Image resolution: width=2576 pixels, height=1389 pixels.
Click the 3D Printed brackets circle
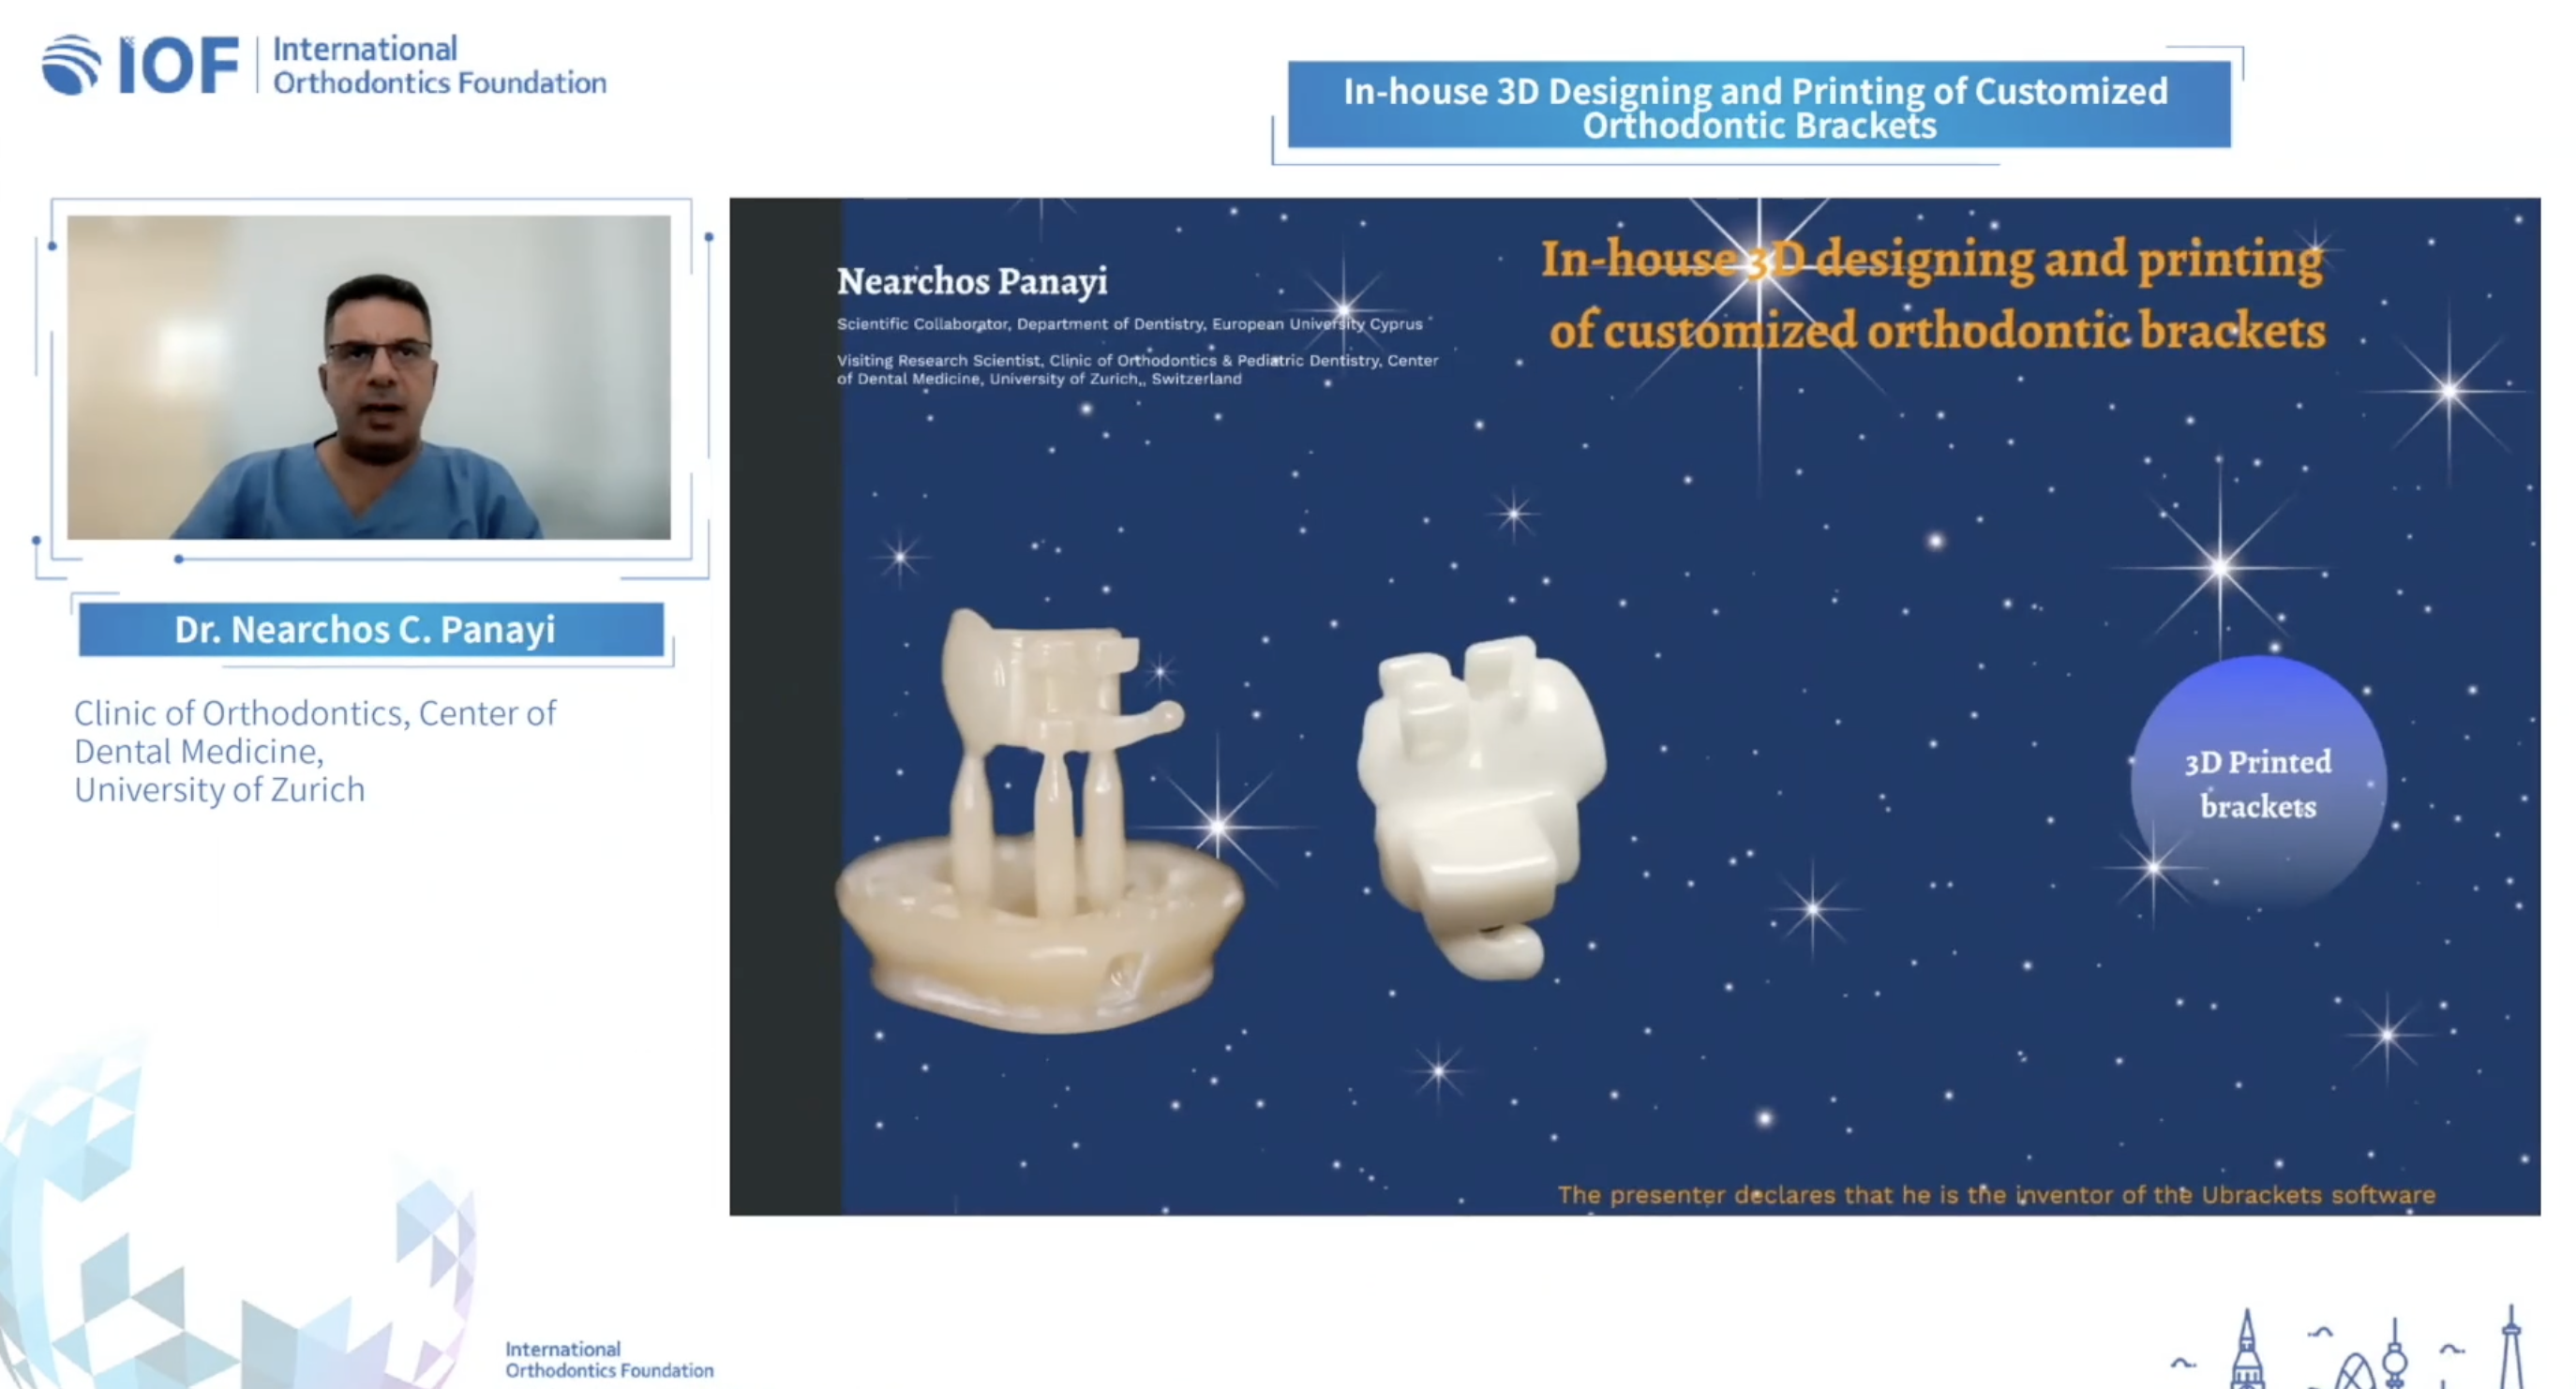(2258, 783)
